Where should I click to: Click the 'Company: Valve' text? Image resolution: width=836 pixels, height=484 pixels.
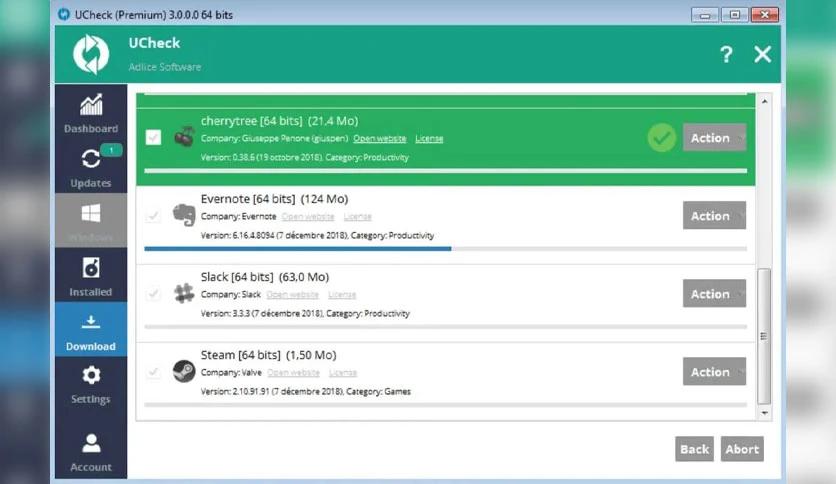point(231,373)
